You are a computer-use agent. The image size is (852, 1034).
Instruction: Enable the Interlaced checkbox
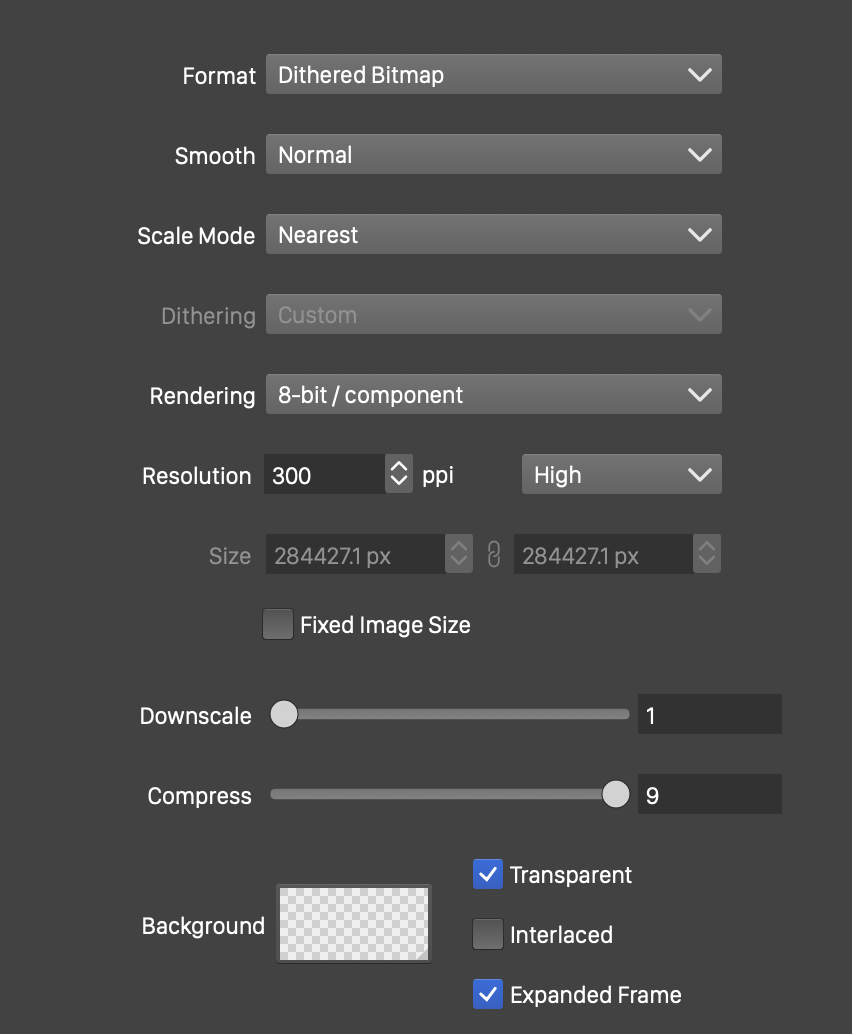[488, 935]
